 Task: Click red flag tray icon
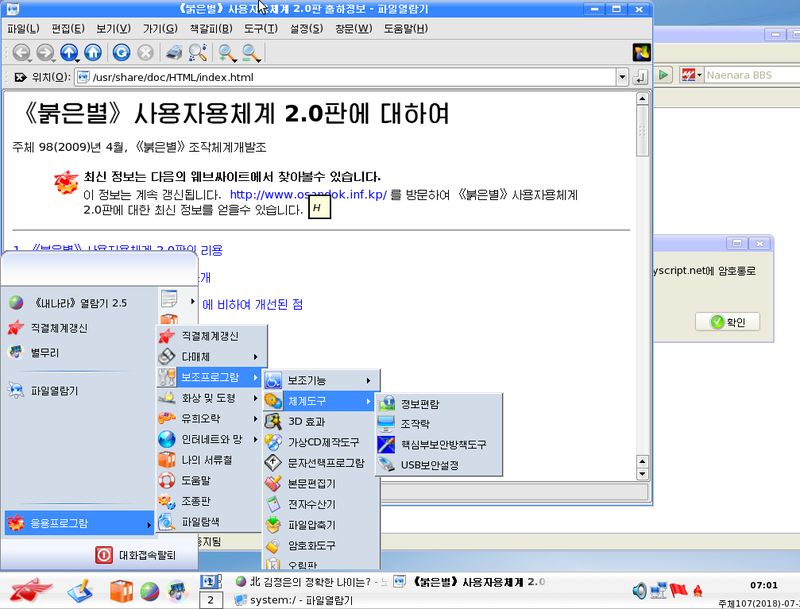678,591
